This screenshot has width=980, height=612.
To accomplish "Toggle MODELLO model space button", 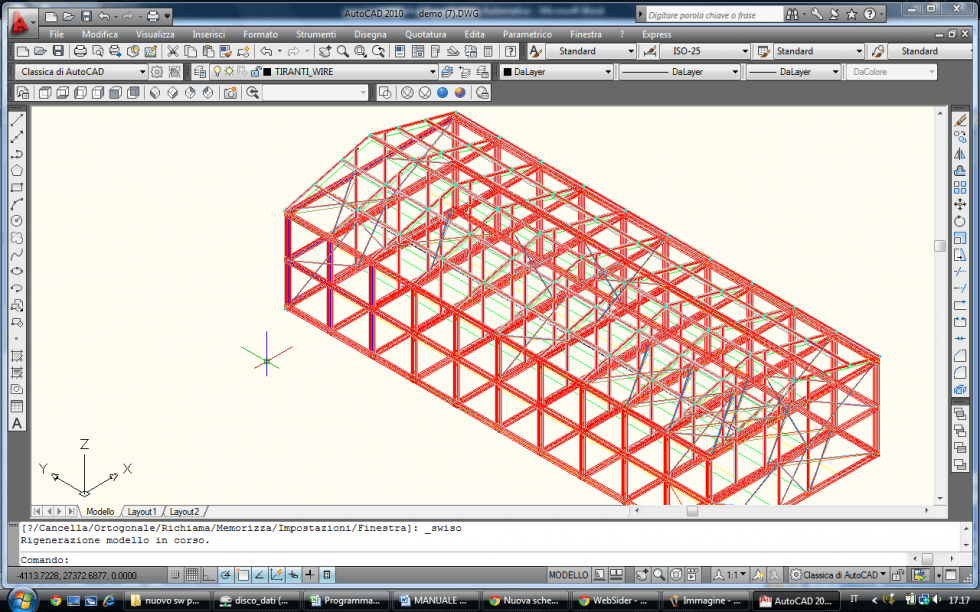I will (x=568, y=575).
